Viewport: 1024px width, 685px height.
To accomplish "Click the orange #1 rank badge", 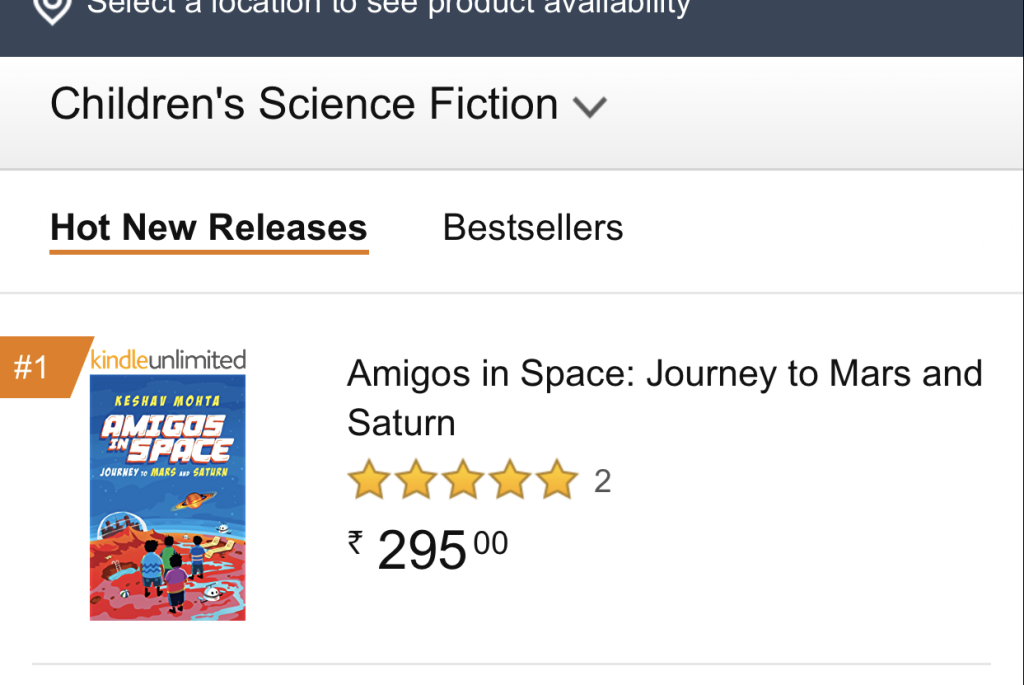I will (x=32, y=368).
